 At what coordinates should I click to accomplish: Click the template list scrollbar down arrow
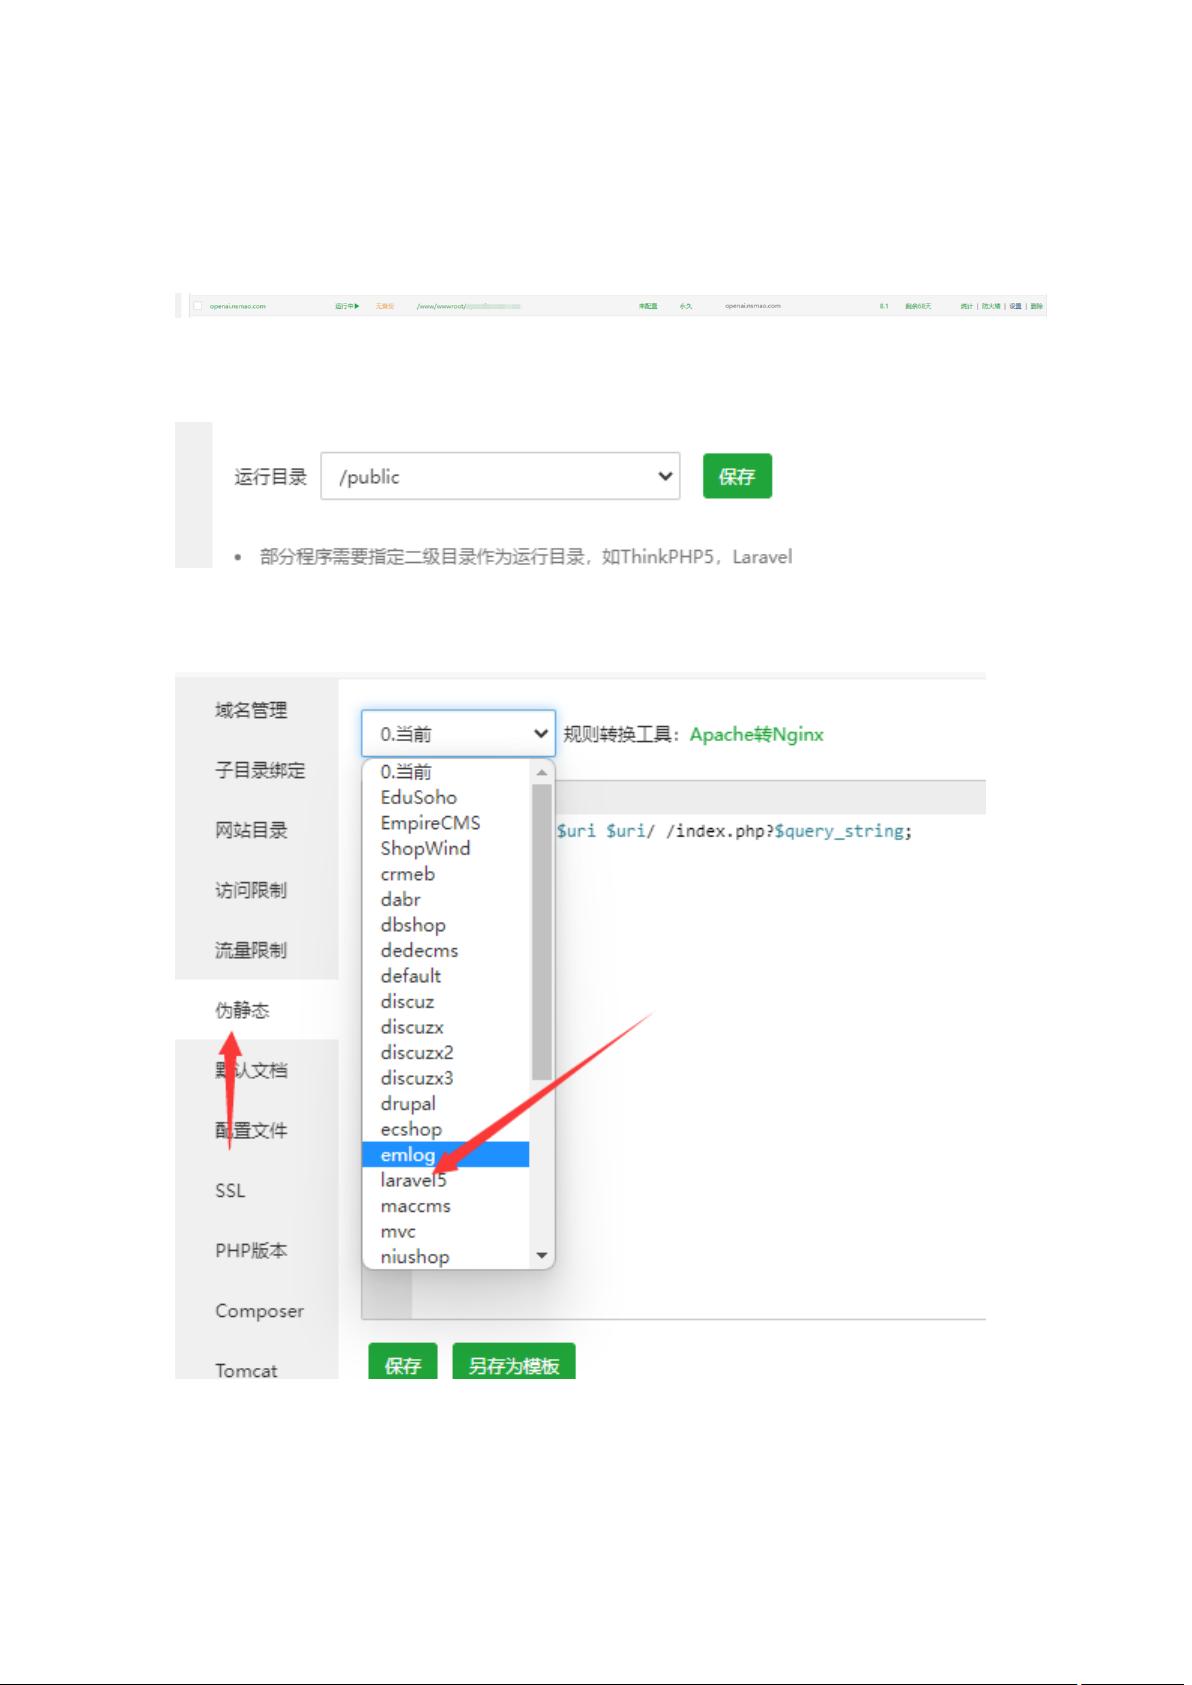point(542,1255)
